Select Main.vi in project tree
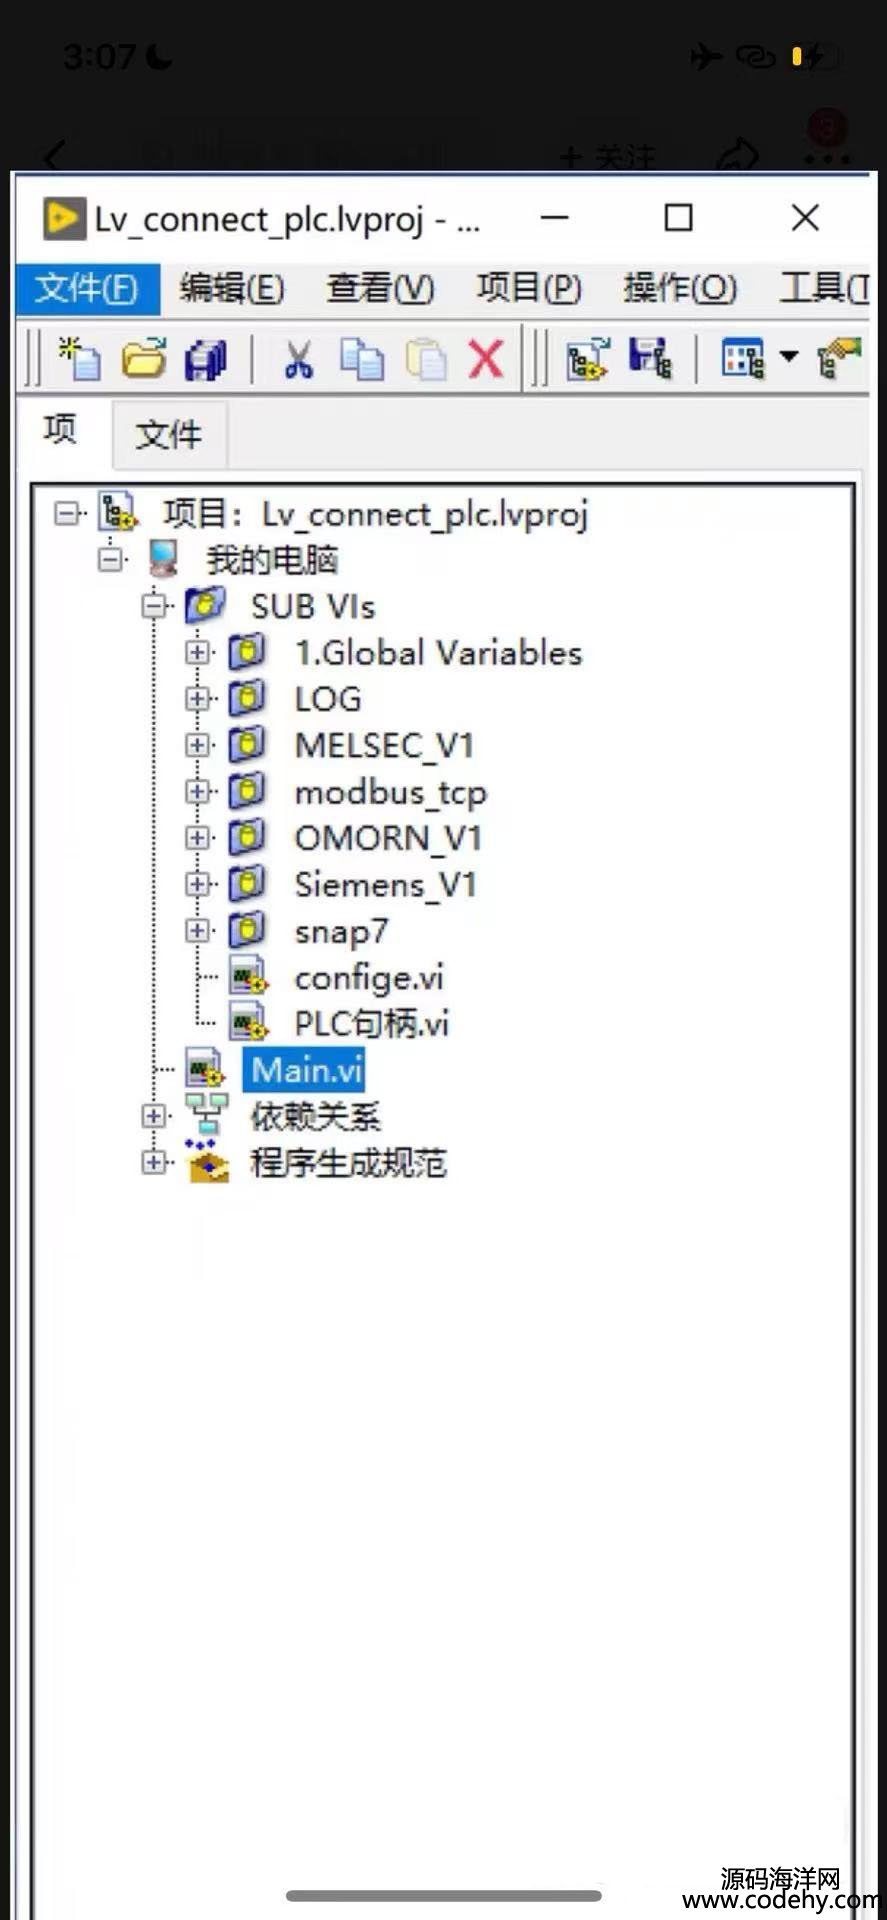 point(307,1070)
